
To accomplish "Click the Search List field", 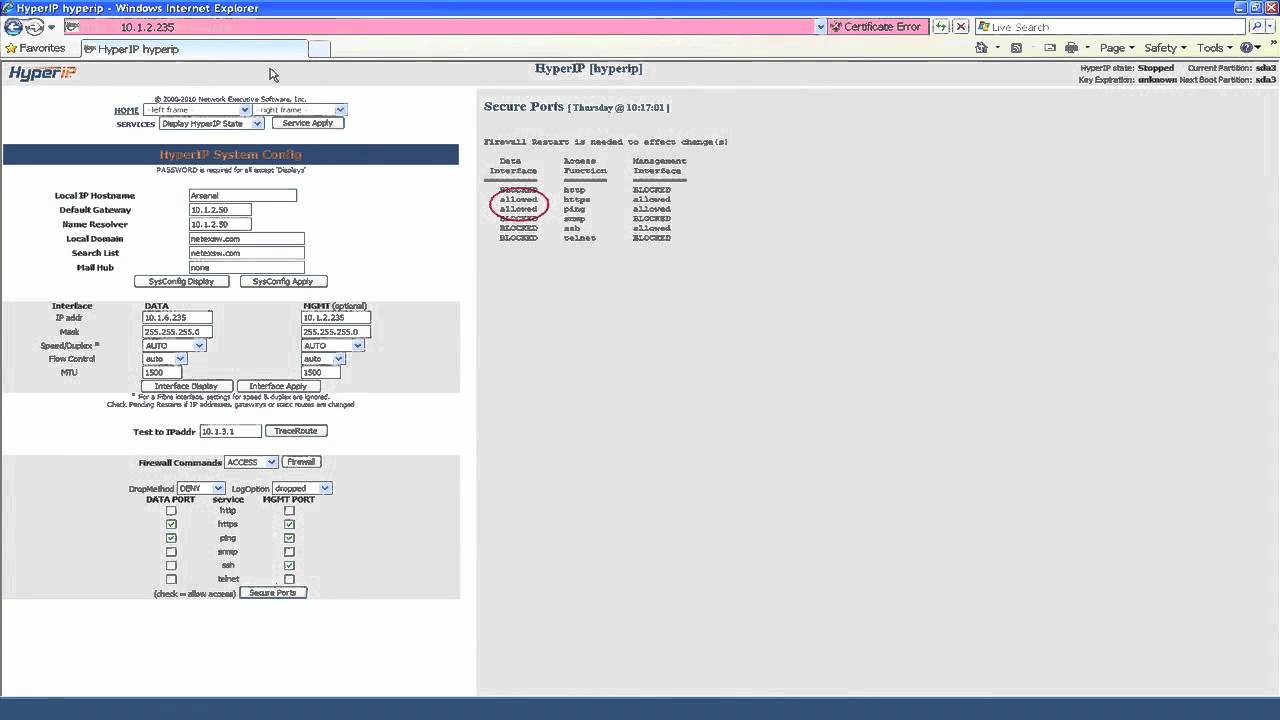I will click(246, 253).
